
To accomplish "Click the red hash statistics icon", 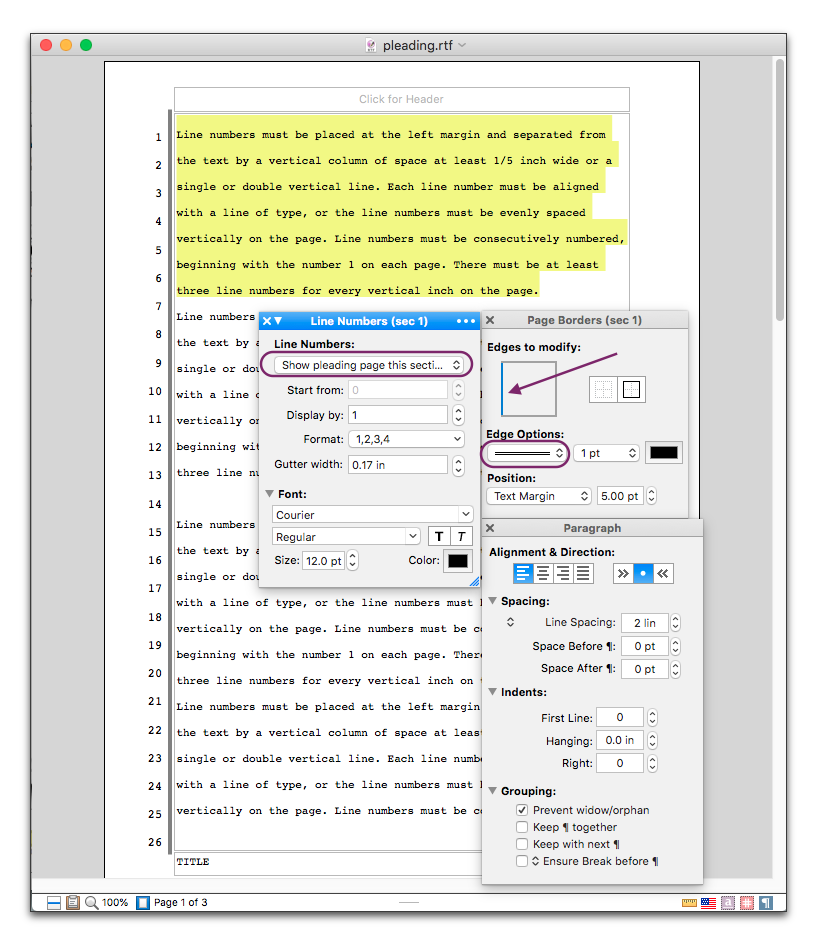I will [747, 902].
